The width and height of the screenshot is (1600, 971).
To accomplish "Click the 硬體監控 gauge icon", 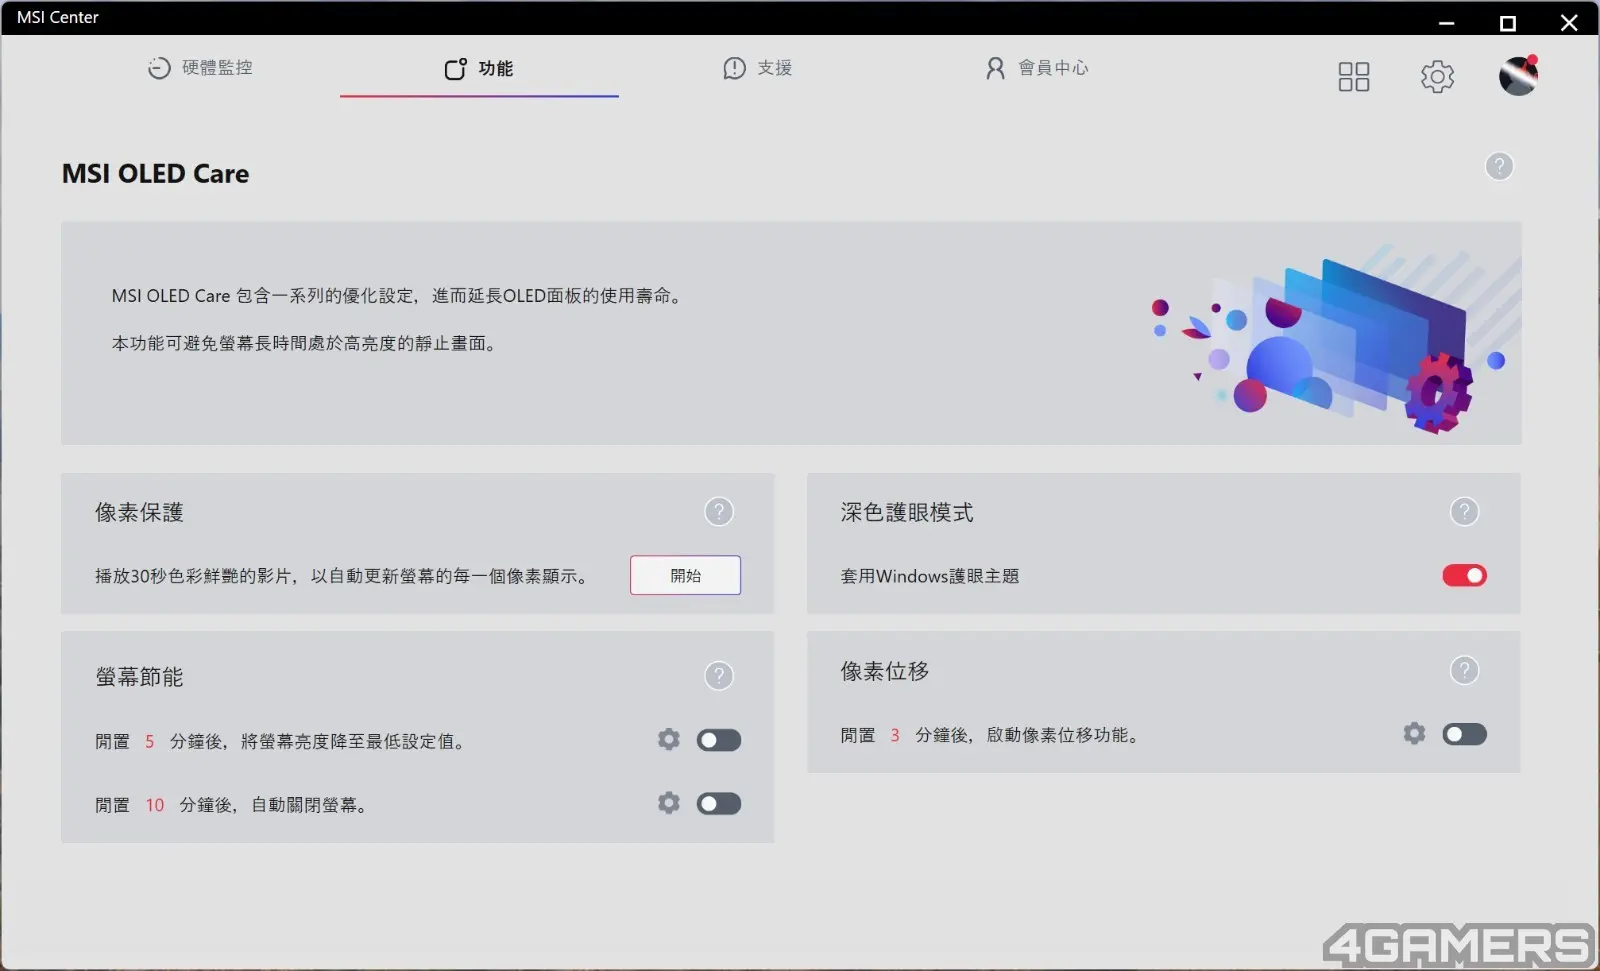I will point(159,68).
